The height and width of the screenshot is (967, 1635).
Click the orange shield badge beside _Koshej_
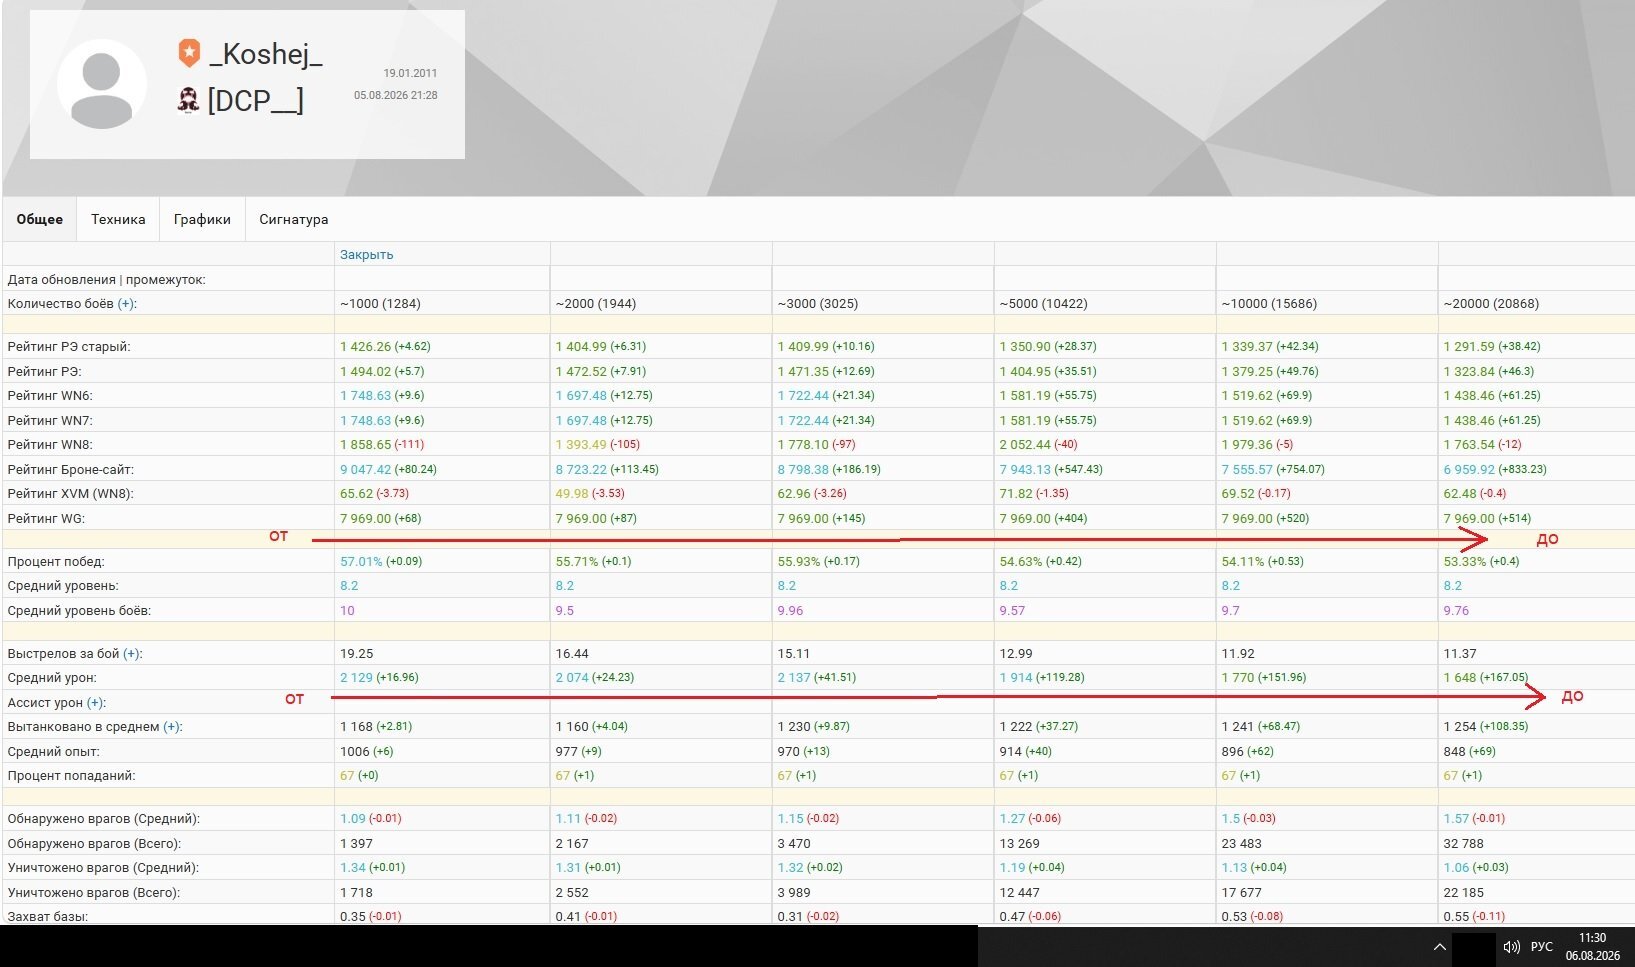(189, 53)
